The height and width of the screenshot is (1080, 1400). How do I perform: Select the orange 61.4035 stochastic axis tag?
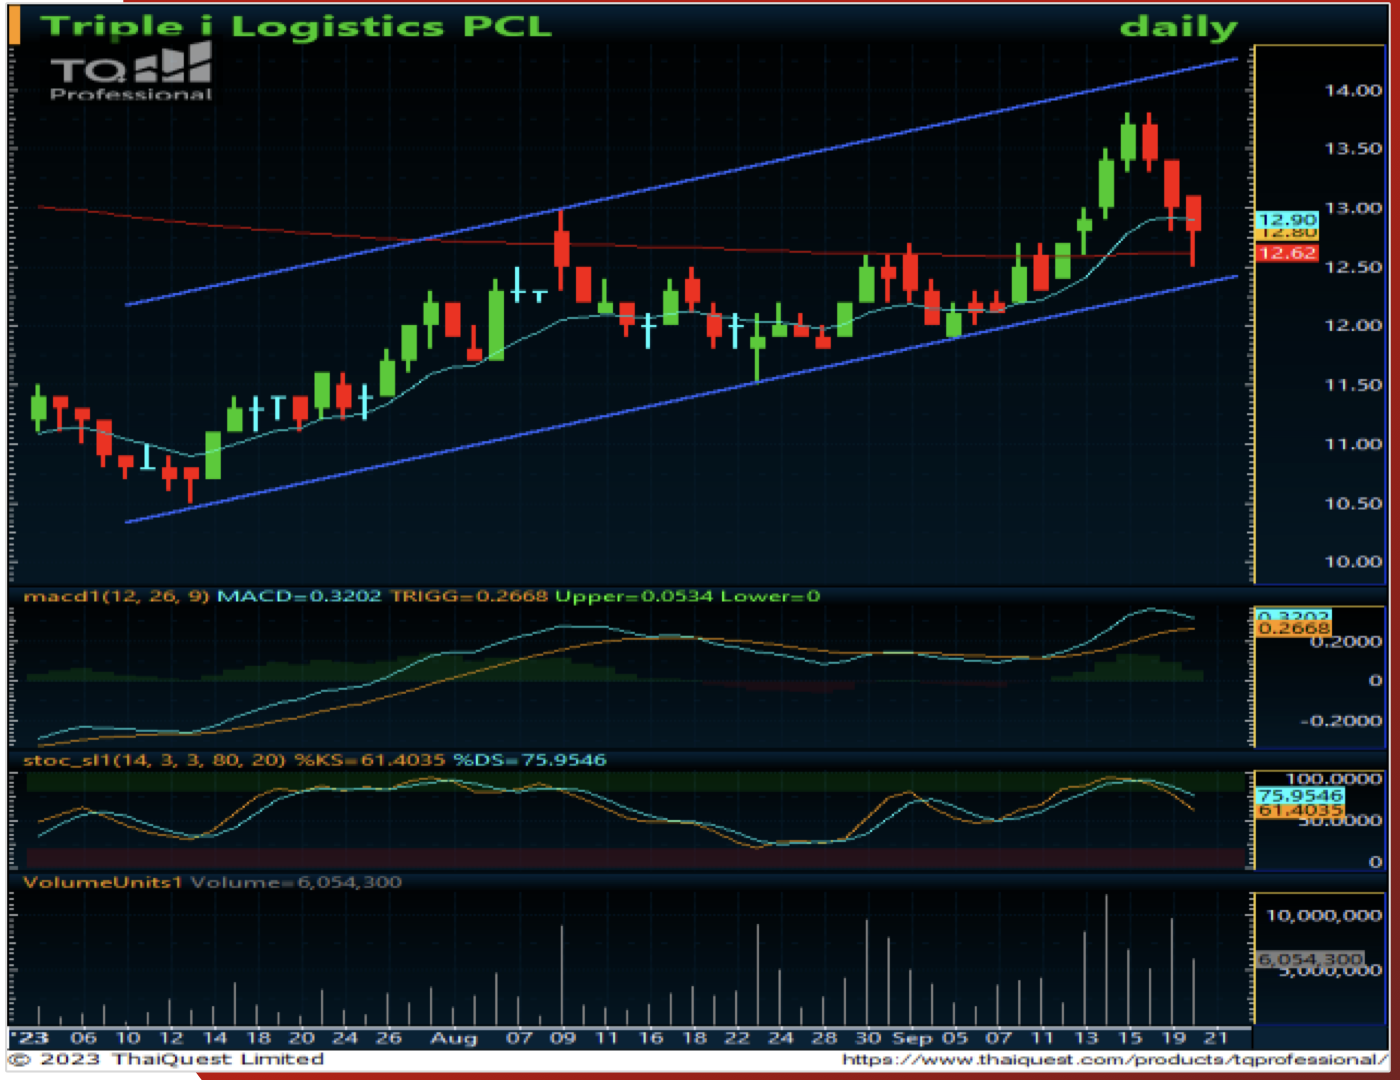(1300, 810)
